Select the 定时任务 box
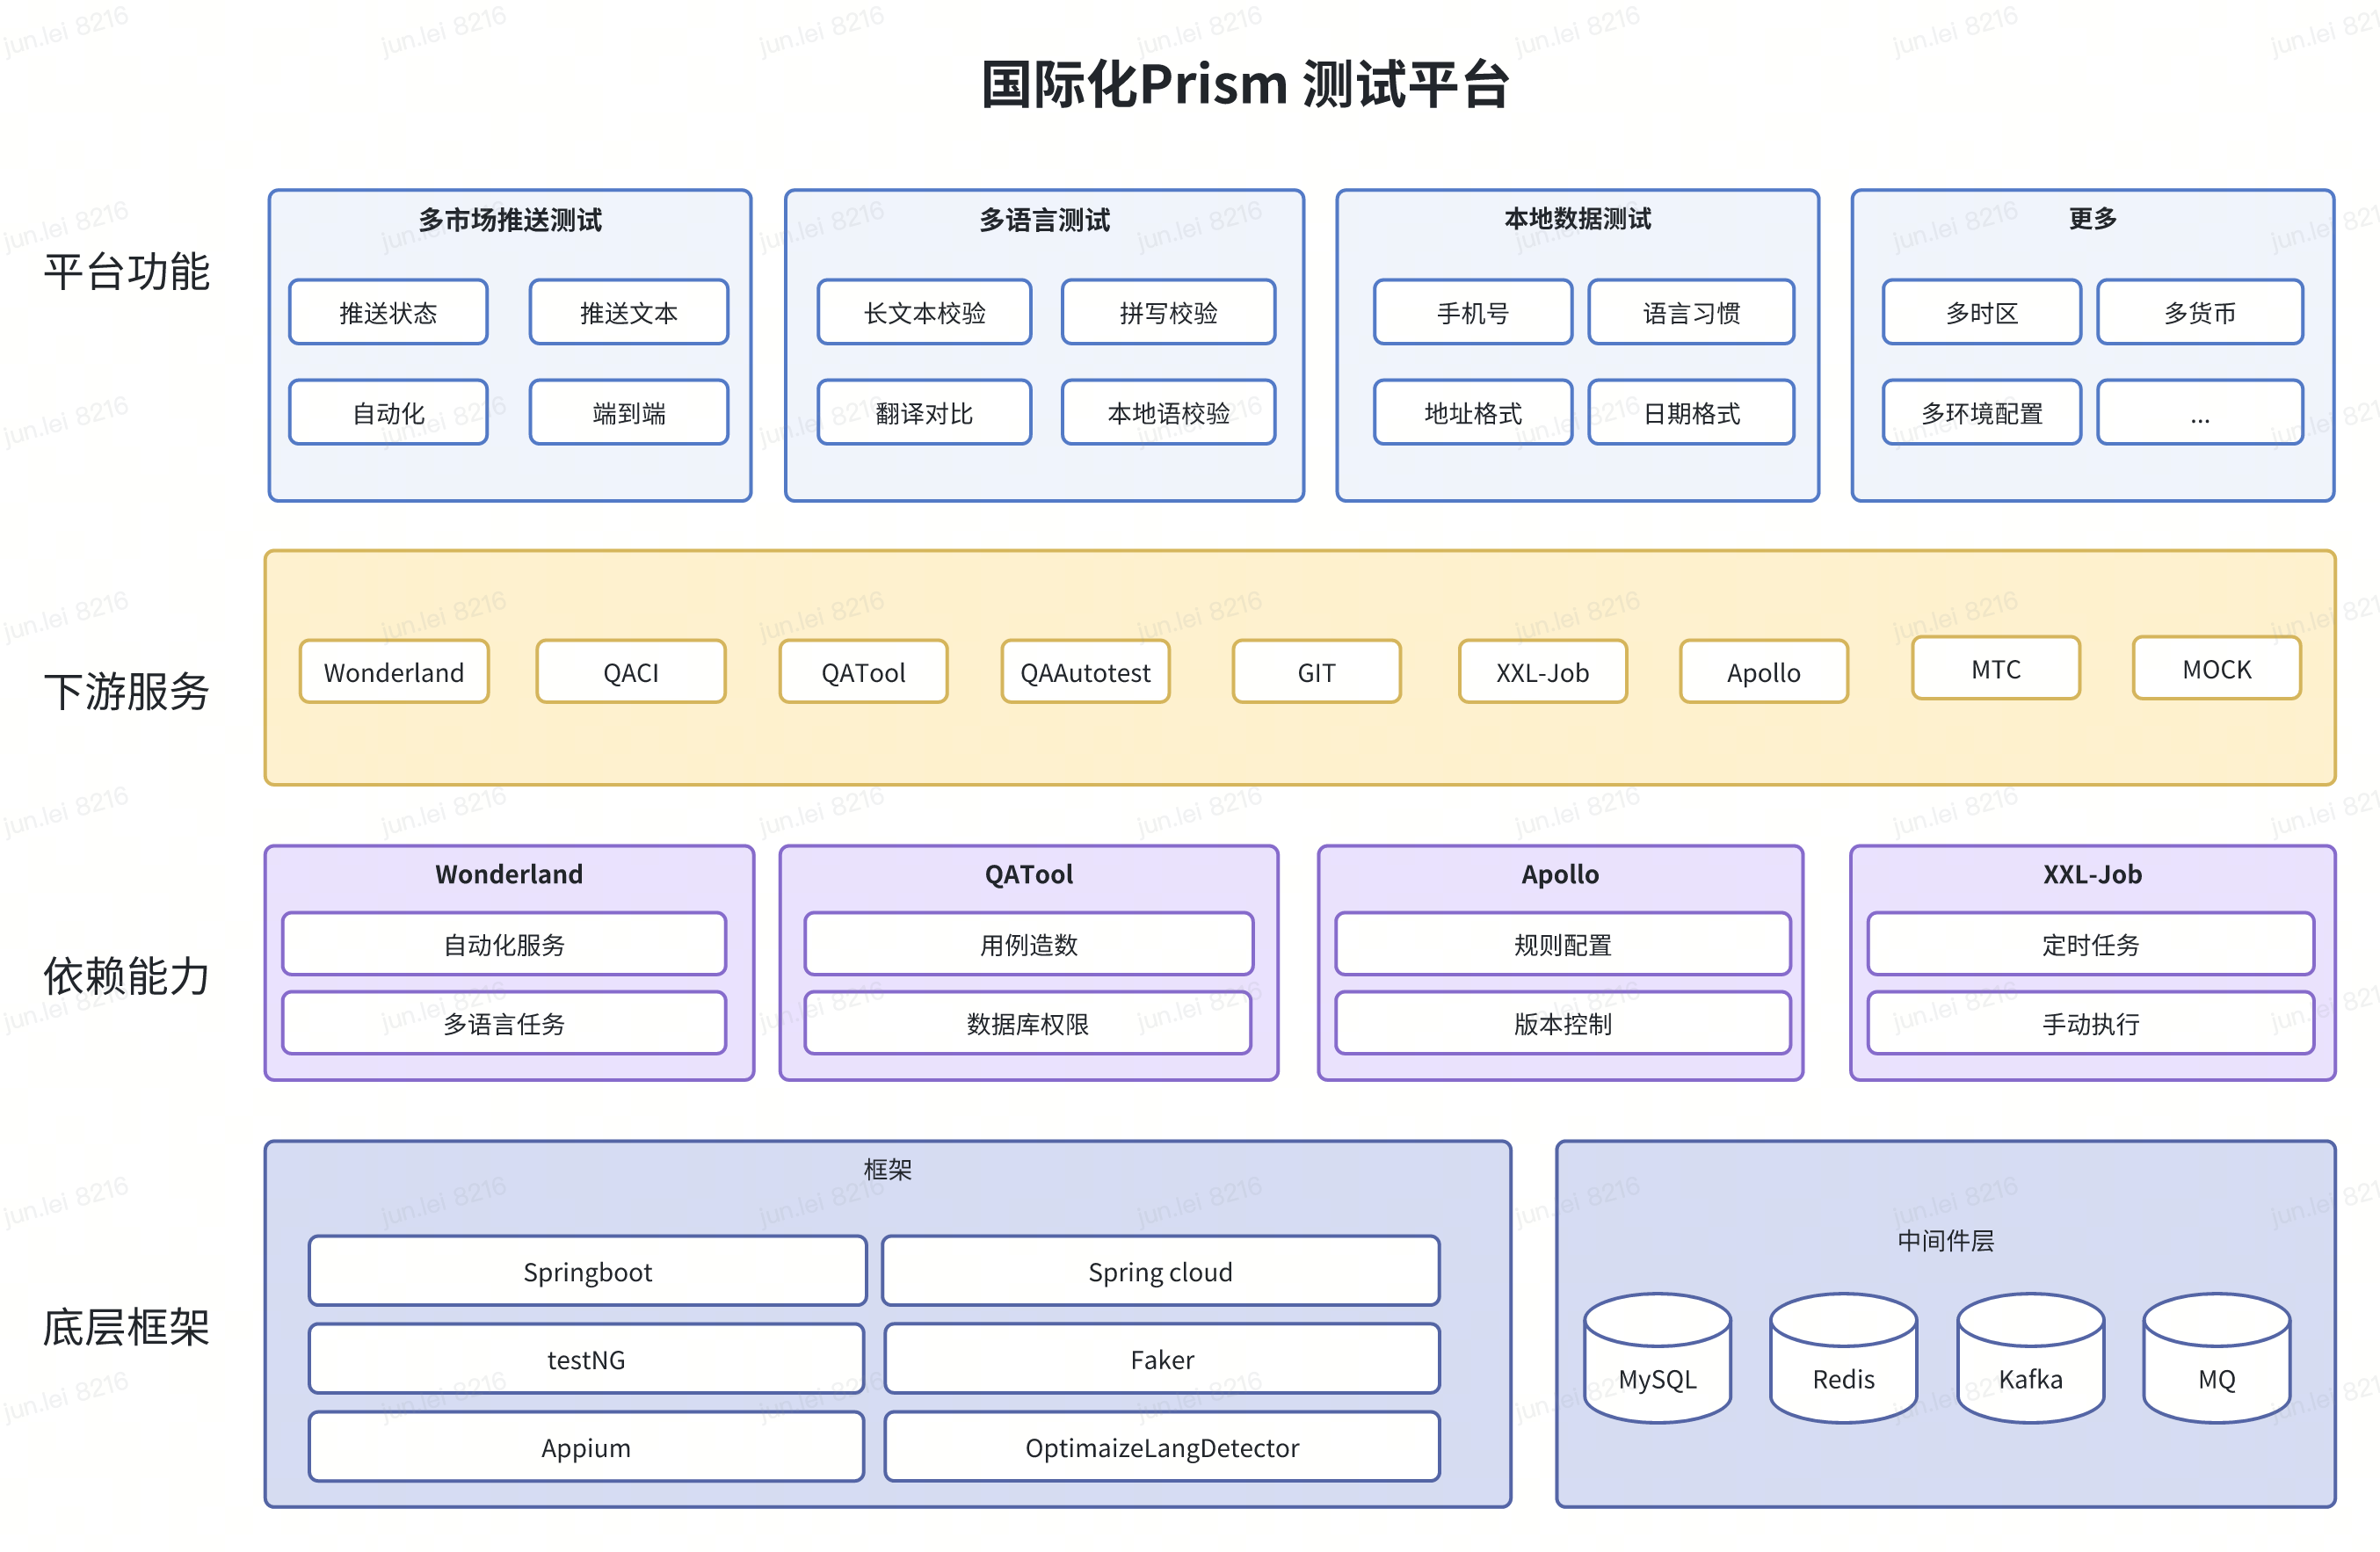 pyautogui.click(x=2090, y=943)
